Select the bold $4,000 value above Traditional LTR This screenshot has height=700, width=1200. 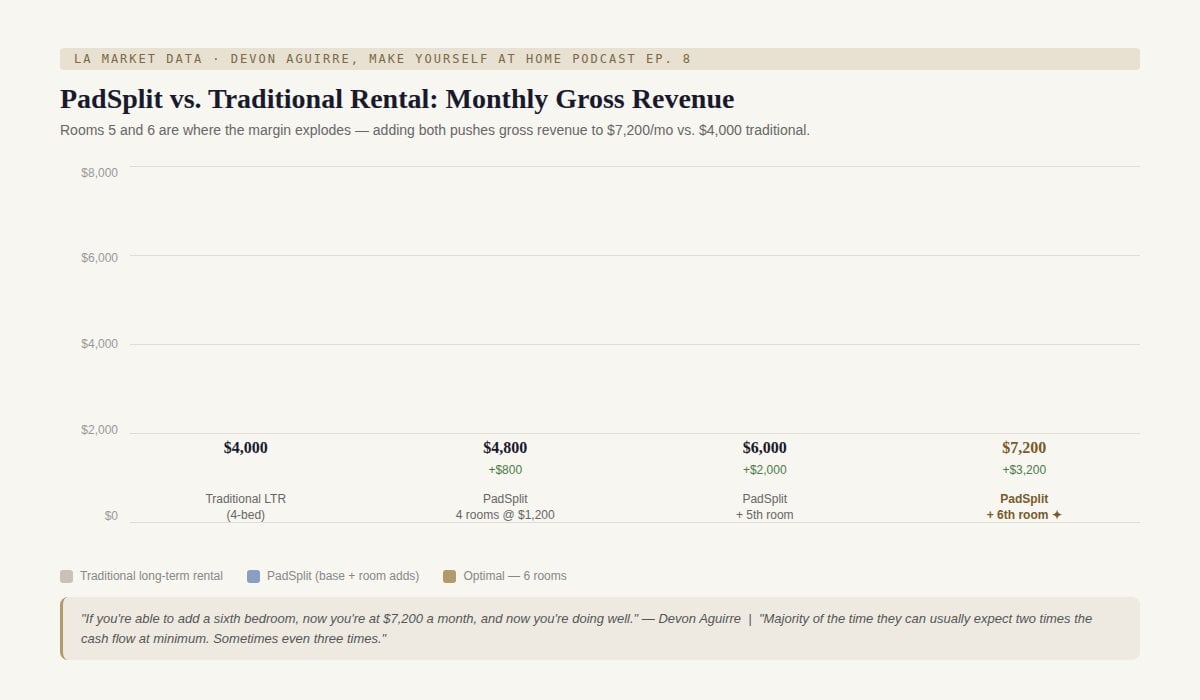[x=245, y=448]
